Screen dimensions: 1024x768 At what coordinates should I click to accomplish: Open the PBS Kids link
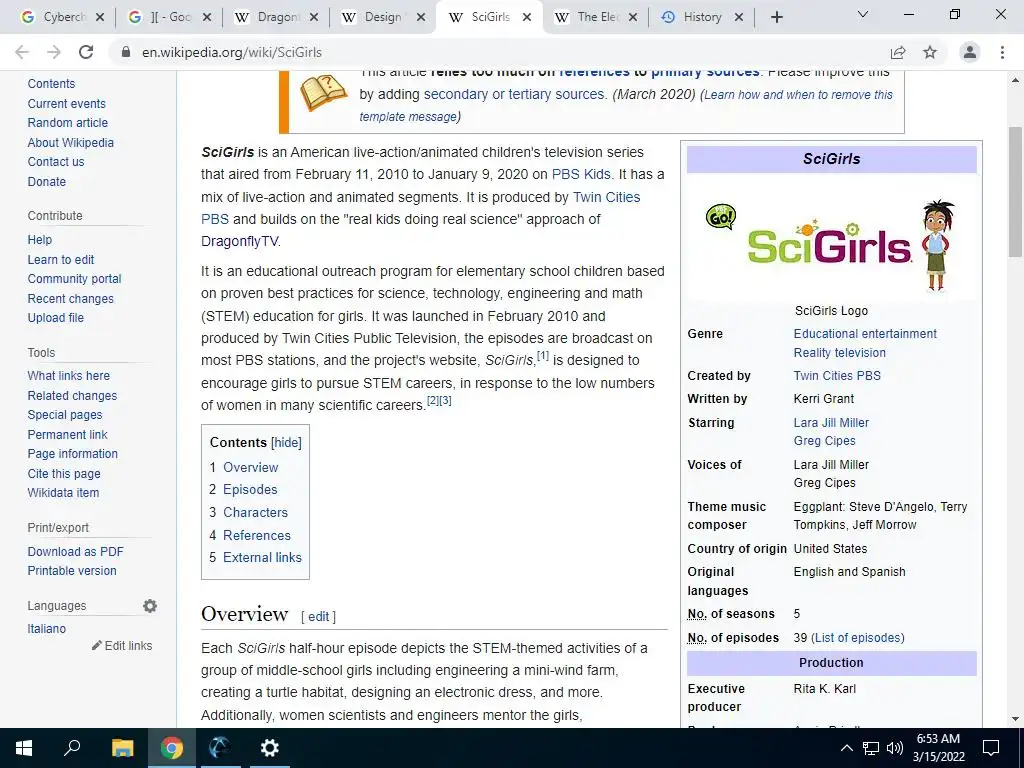coord(581,174)
